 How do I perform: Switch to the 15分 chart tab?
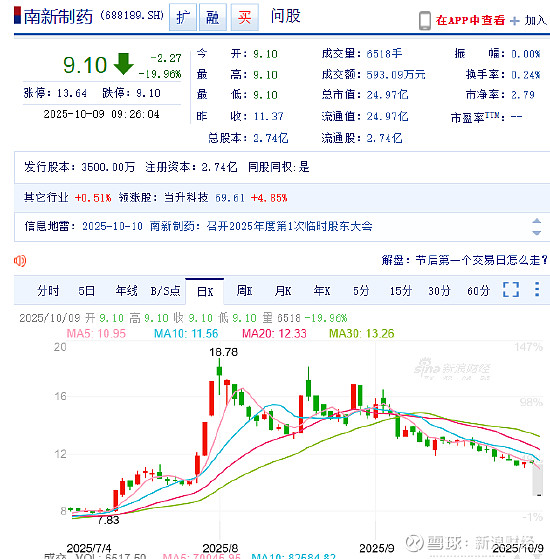click(401, 291)
